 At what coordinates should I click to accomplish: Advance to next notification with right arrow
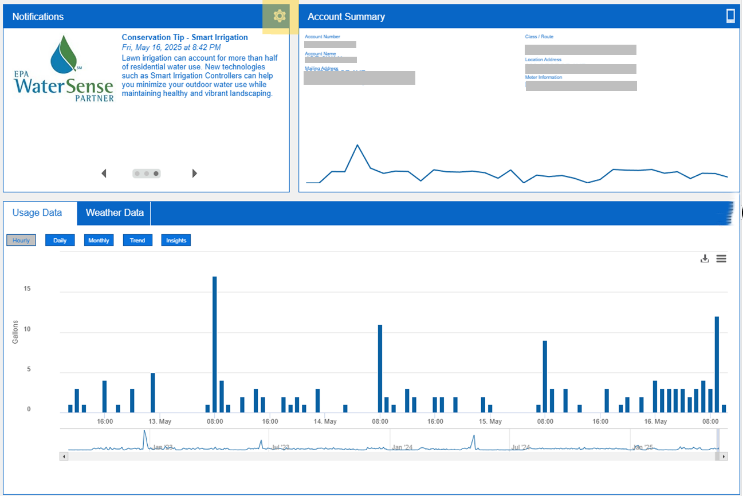click(x=194, y=173)
